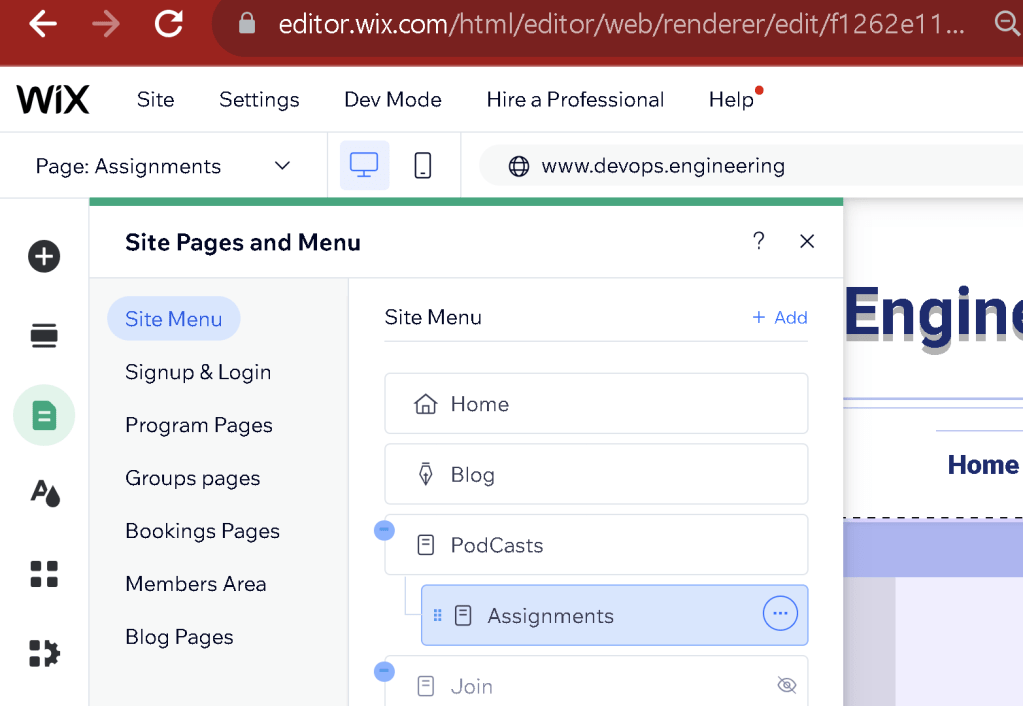Reload the page with refresh icon
The width and height of the screenshot is (1023, 706).
coord(168,24)
